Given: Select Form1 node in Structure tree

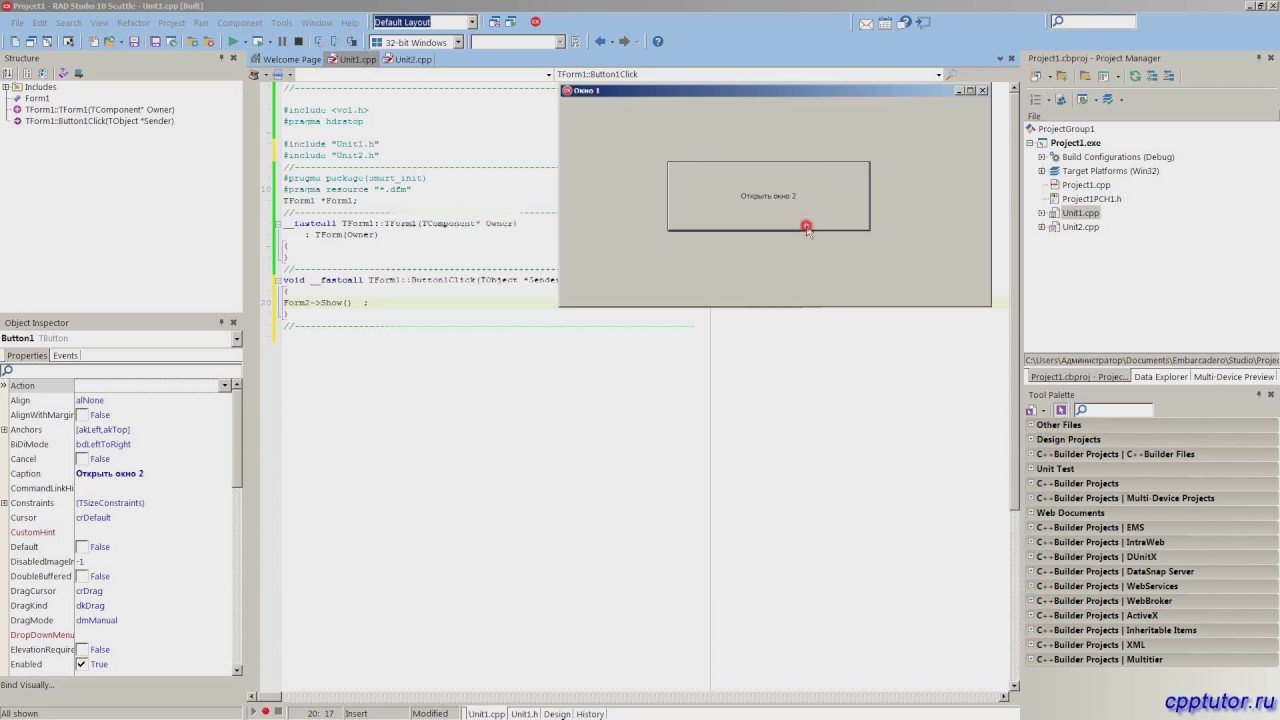Looking at the screenshot, I should (x=37, y=98).
